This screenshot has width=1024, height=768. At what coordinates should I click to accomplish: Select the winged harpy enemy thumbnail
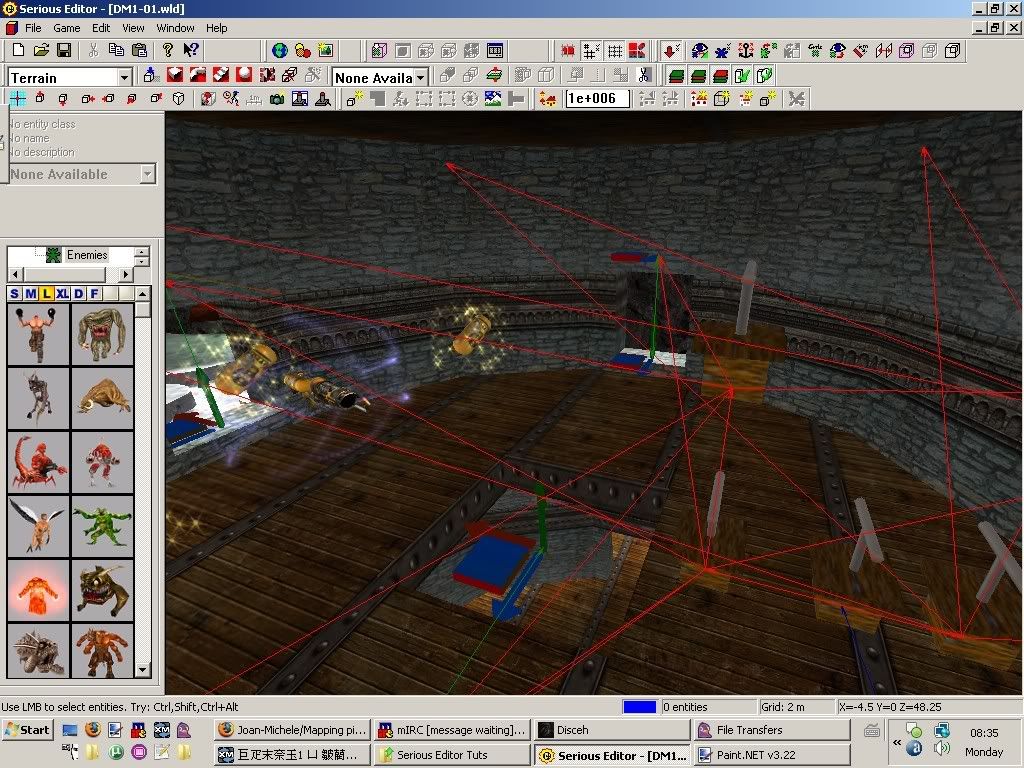point(38,526)
